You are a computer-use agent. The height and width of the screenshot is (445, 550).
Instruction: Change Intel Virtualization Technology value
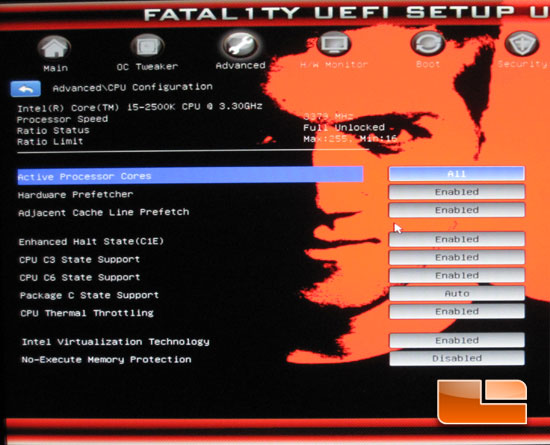point(457,341)
